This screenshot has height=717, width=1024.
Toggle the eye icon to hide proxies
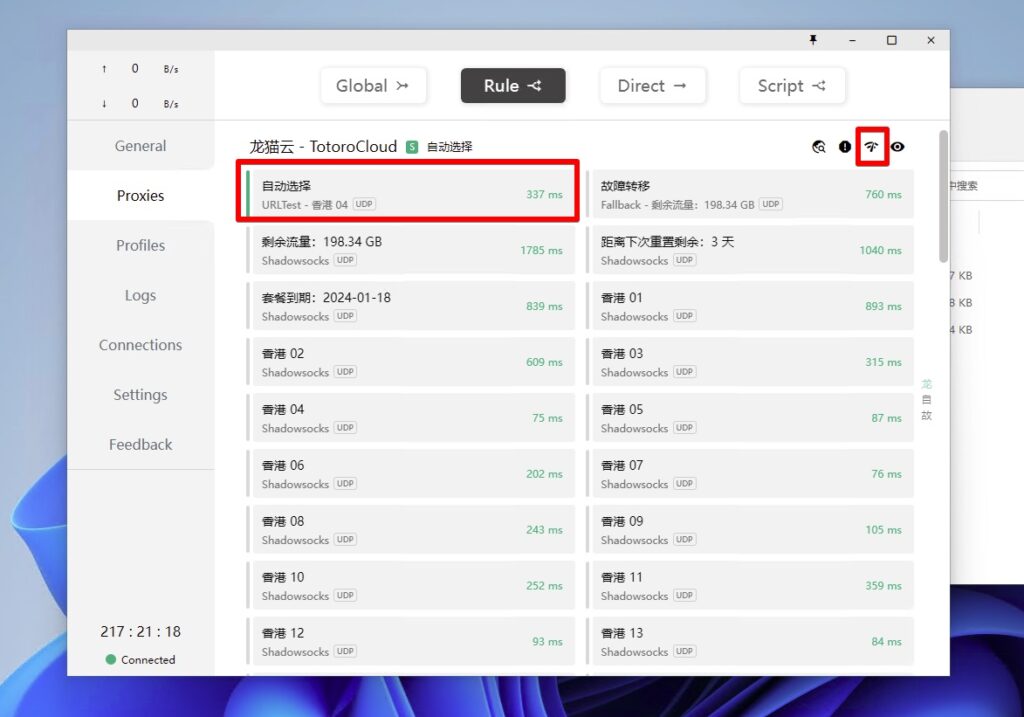click(x=898, y=147)
